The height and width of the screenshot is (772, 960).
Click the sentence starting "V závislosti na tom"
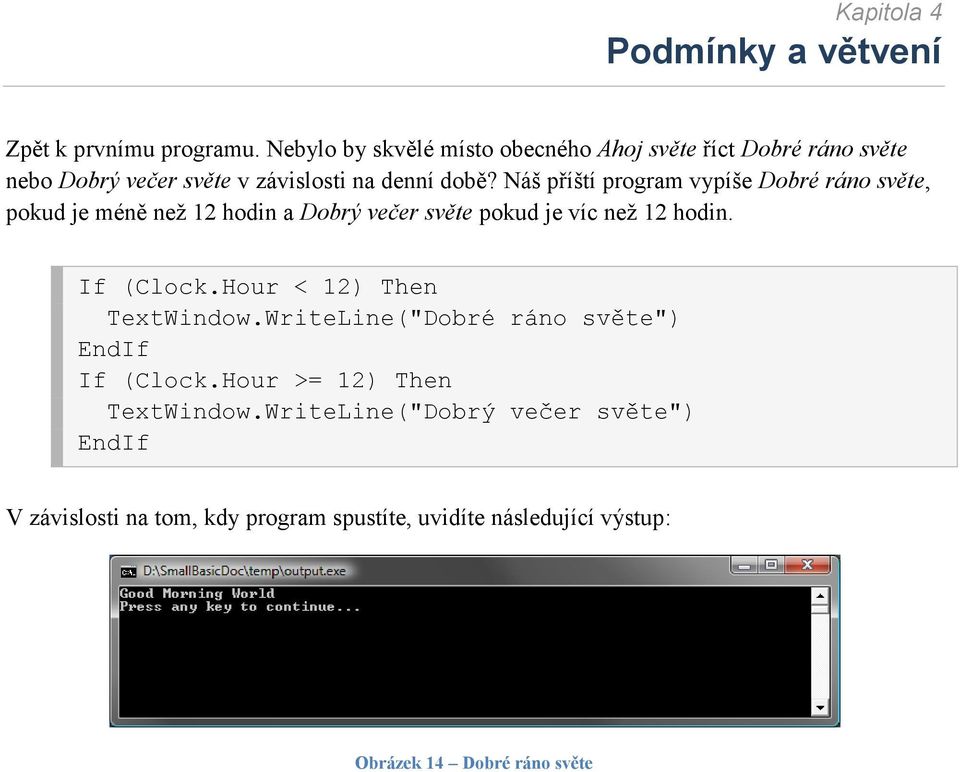[339, 518]
